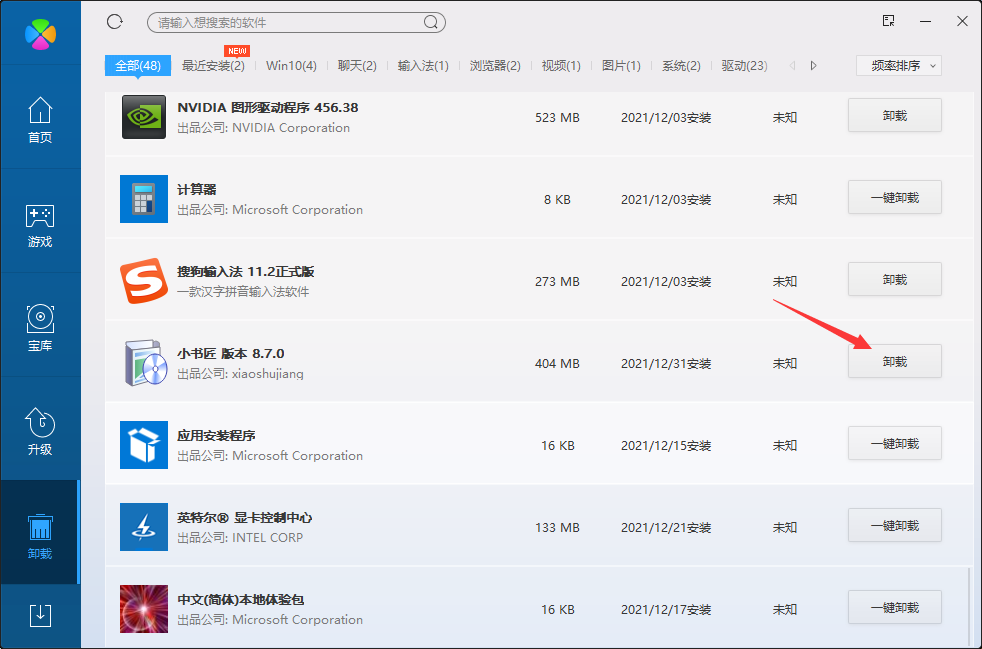
Task: Click the 404 MB size value
Action: point(557,363)
